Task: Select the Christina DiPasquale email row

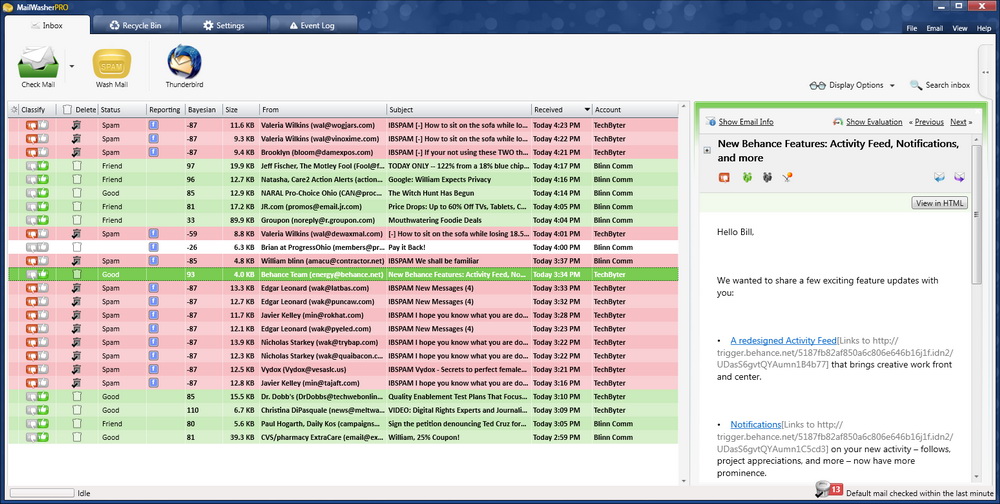Action: point(344,410)
